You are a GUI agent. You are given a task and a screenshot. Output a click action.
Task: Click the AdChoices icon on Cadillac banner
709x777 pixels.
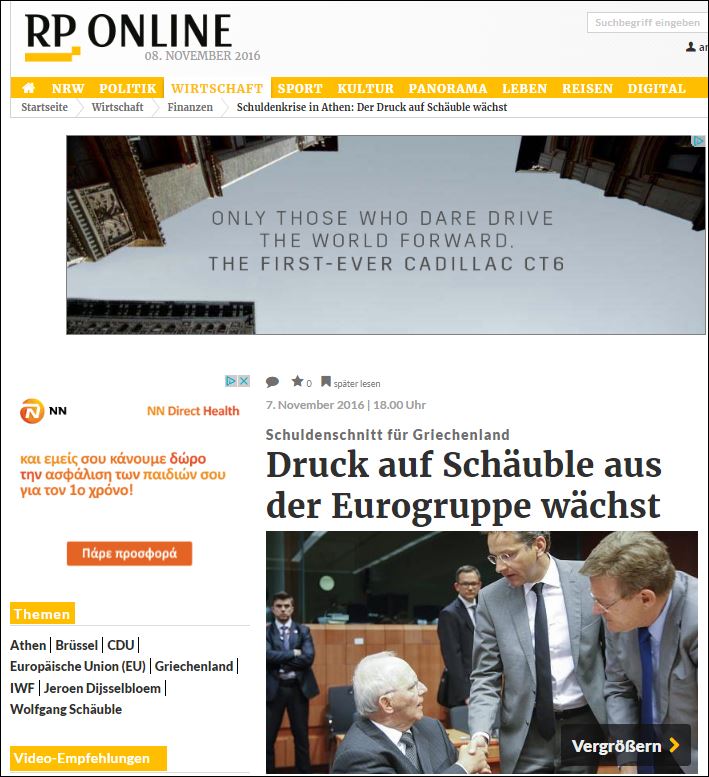(699, 141)
